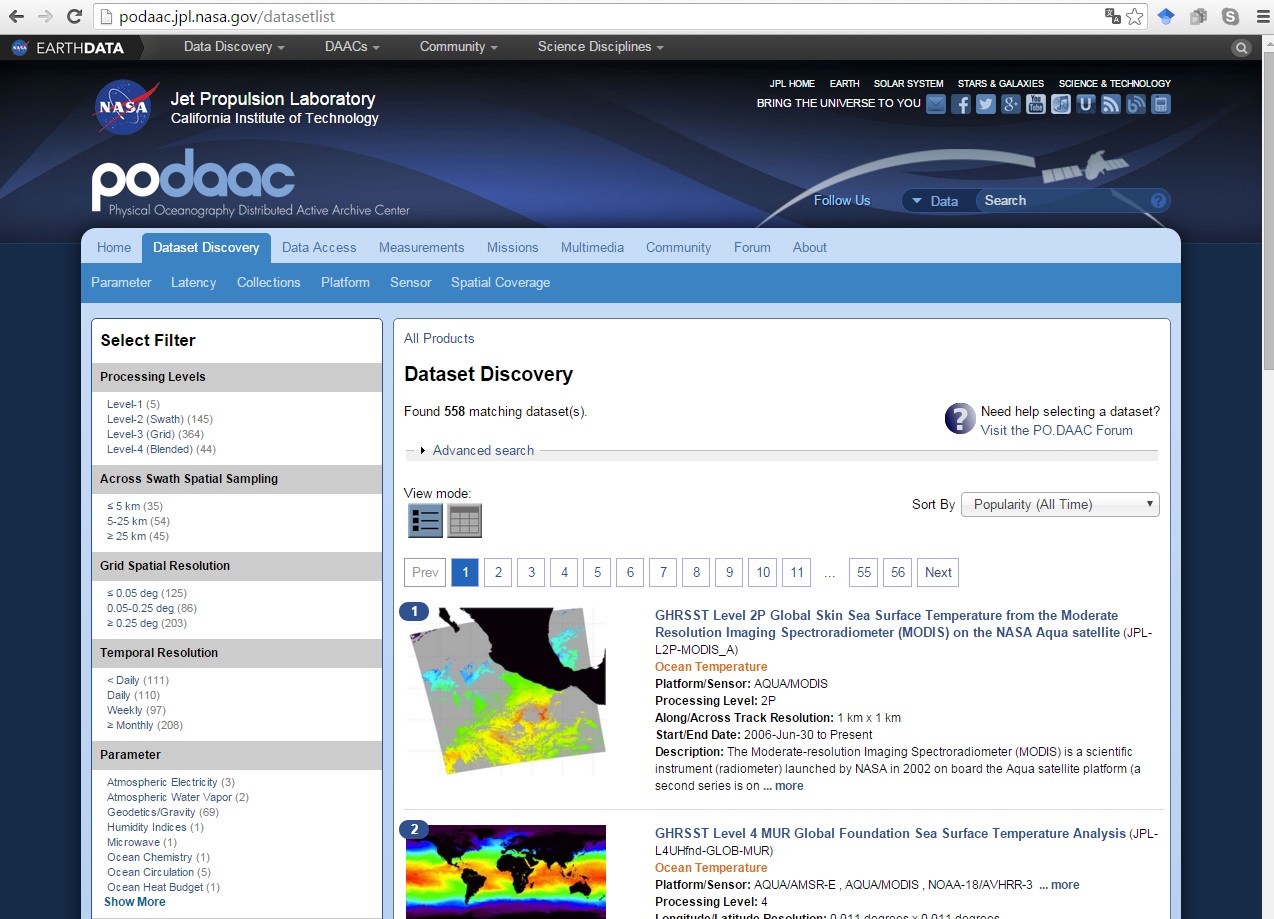Go to results page 2

click(x=498, y=573)
